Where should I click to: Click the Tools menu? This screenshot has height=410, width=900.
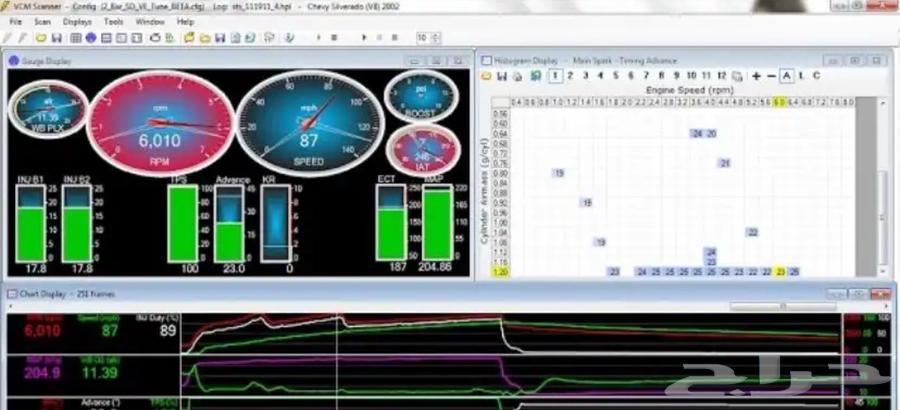click(x=114, y=21)
